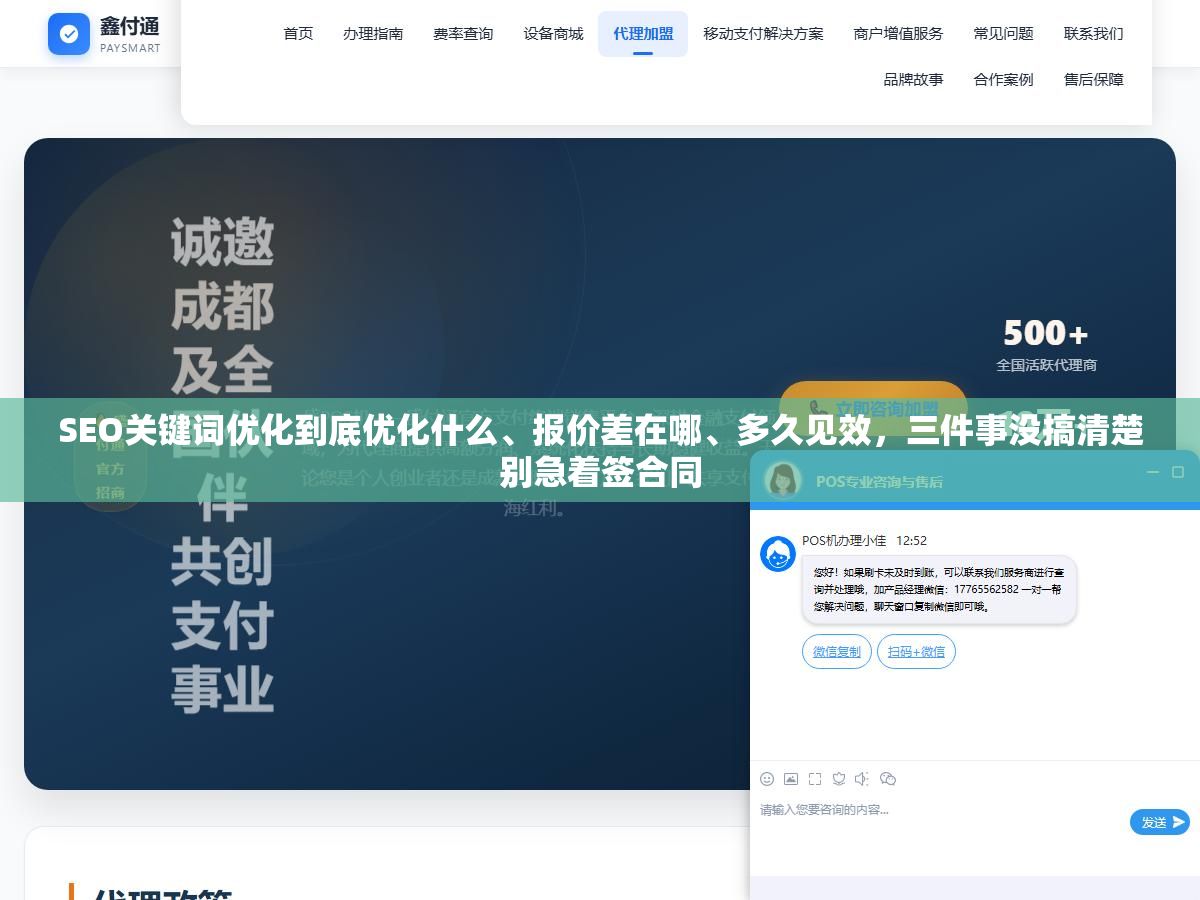Click the 鑫付通 PaySmart logo icon
1200x900 pixels.
[69, 34]
